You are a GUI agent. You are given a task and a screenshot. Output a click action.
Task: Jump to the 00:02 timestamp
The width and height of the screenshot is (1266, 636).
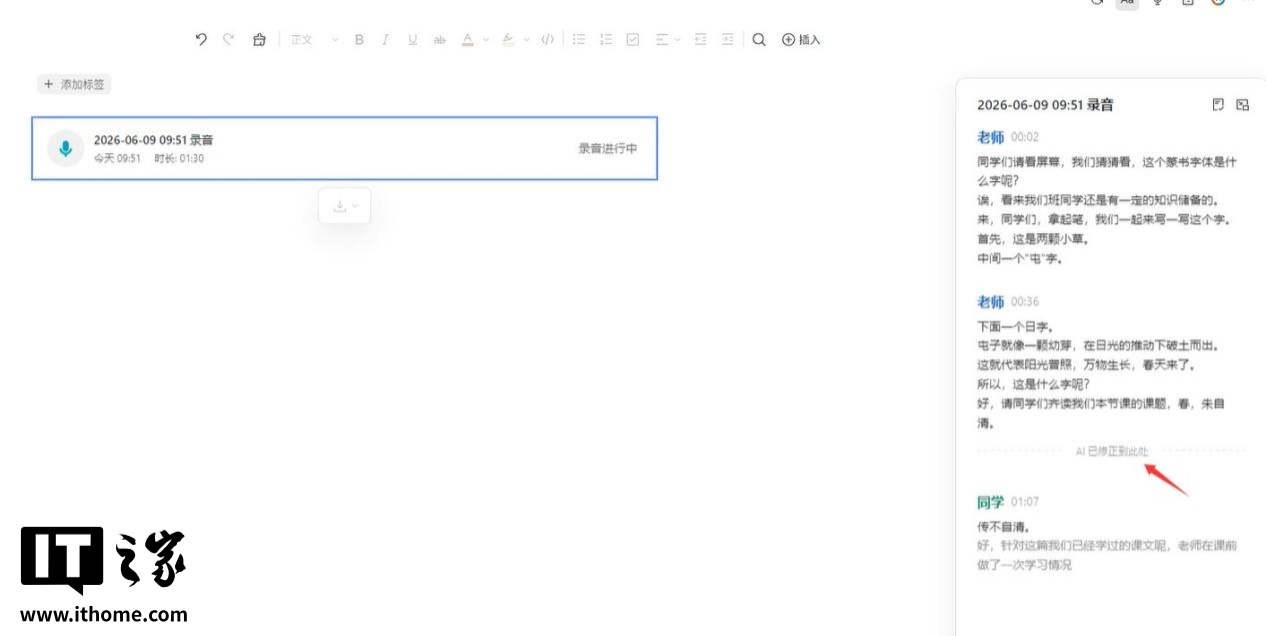pyautogui.click(x=1025, y=137)
